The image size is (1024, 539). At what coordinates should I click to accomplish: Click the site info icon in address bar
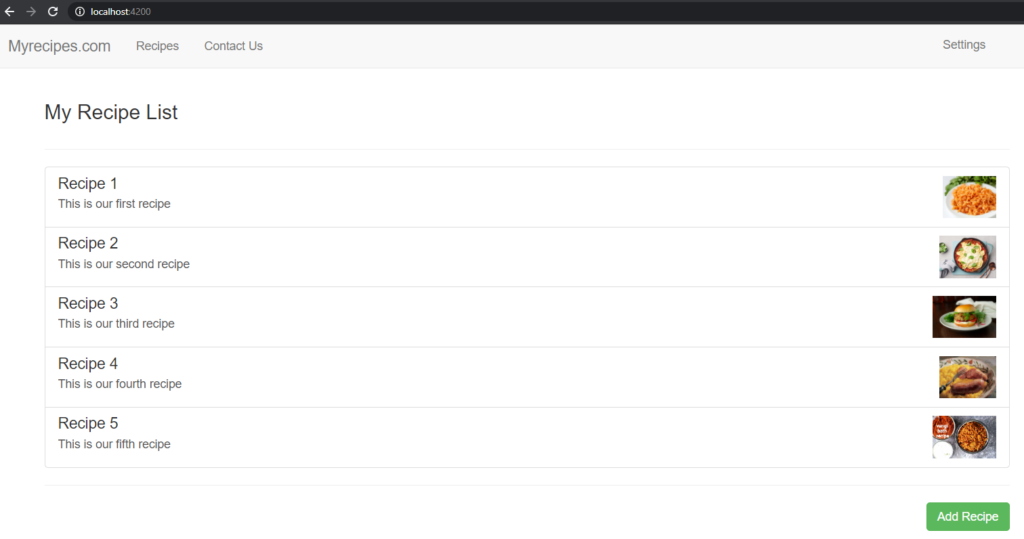point(80,12)
